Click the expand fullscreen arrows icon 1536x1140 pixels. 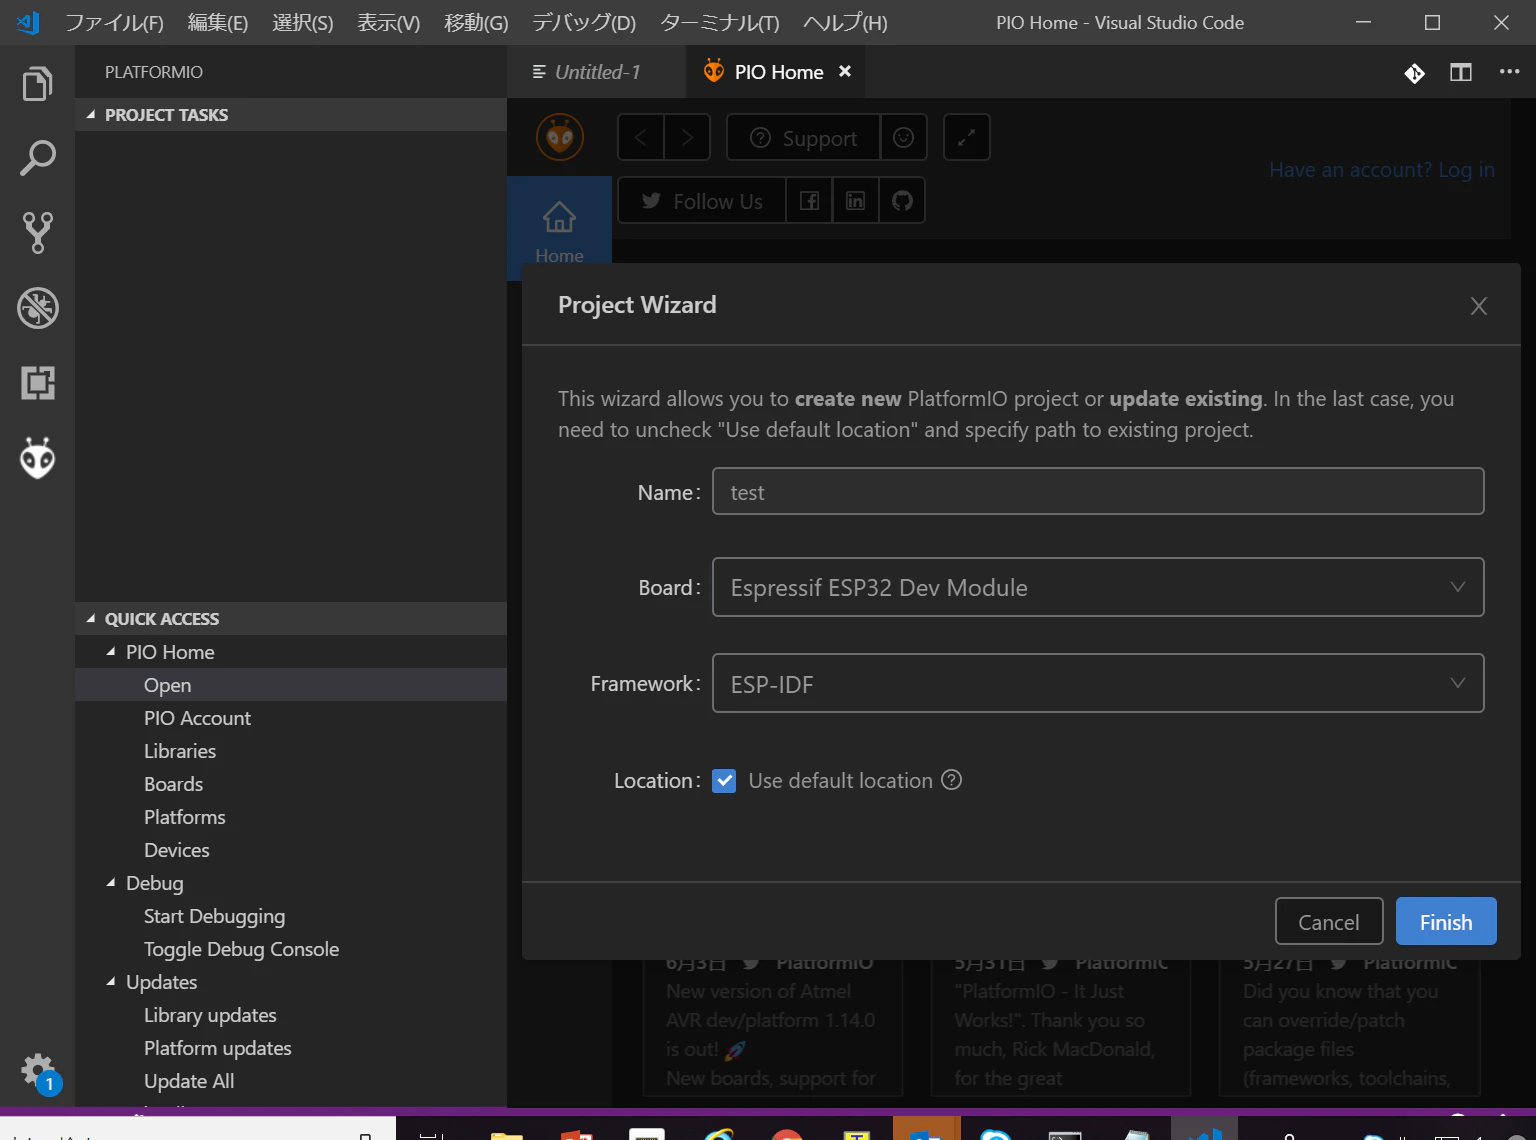tap(966, 137)
